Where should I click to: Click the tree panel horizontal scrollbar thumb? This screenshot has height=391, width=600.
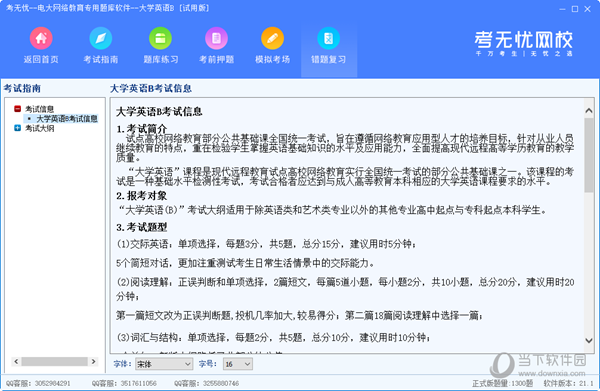54,361
